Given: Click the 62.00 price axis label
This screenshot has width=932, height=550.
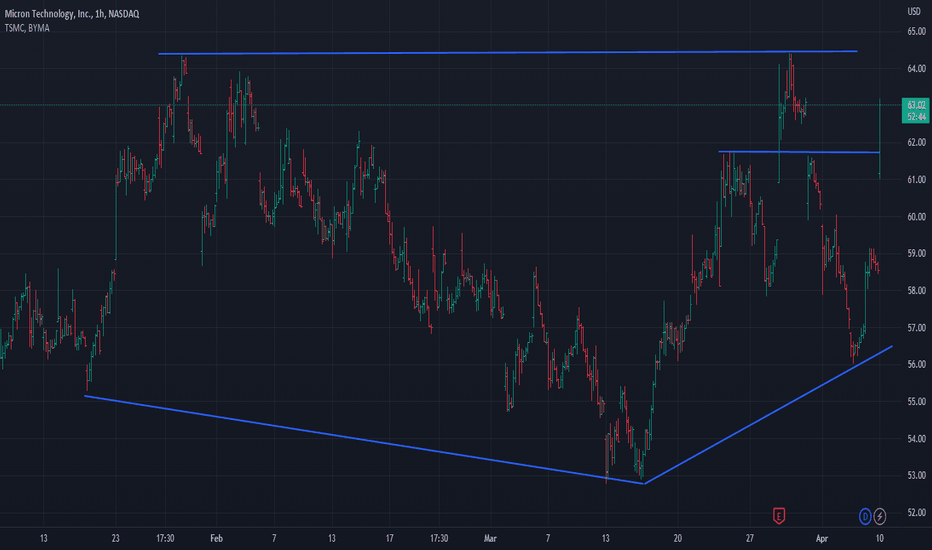Looking at the screenshot, I should pyautogui.click(x=916, y=143).
